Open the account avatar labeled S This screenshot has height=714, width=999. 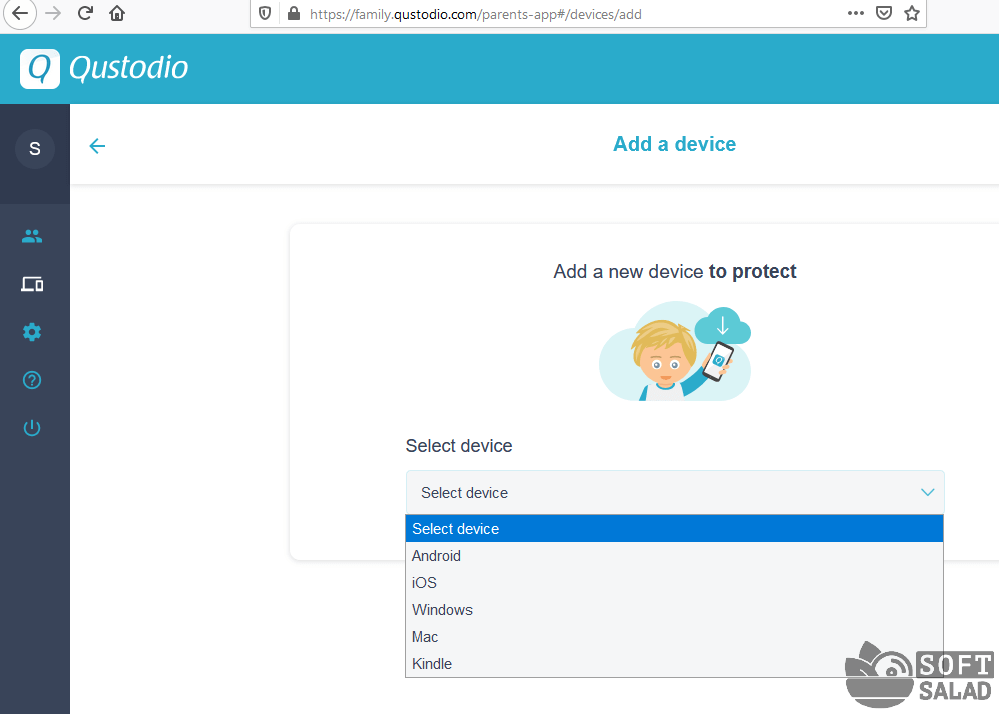click(x=34, y=149)
